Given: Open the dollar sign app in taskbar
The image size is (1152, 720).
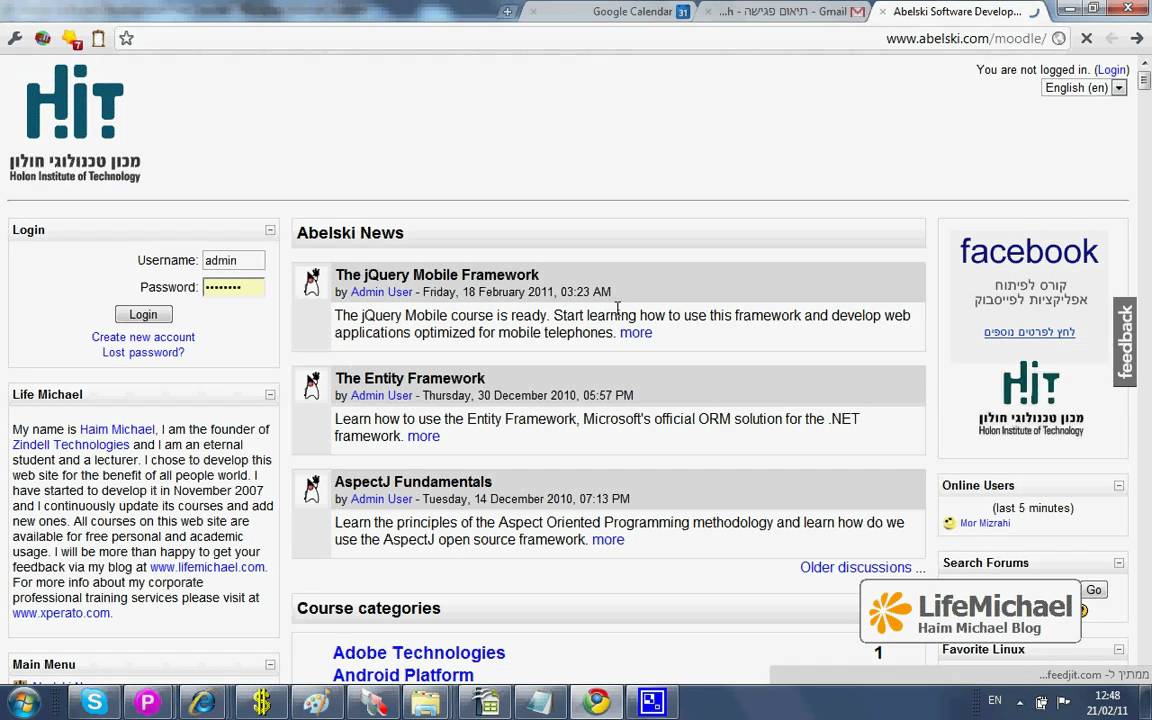Looking at the screenshot, I should tap(262, 702).
